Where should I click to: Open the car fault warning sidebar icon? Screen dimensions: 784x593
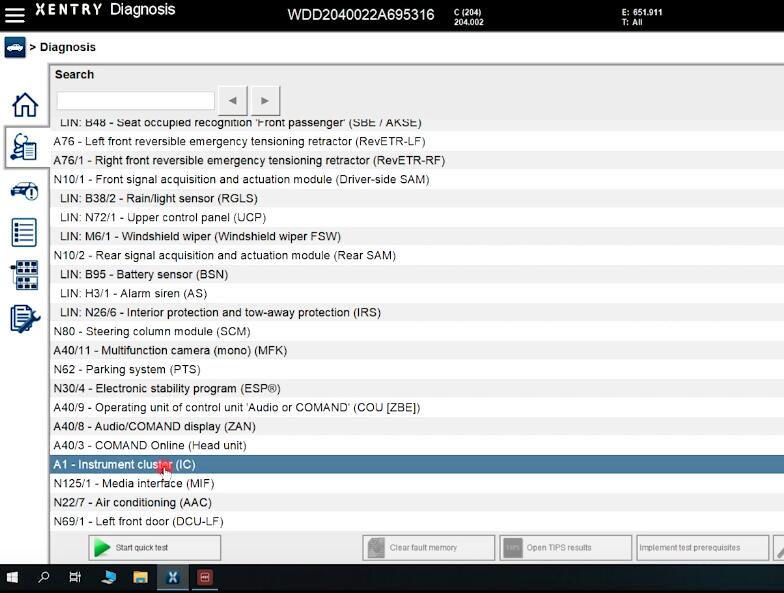pyautogui.click(x=24, y=190)
